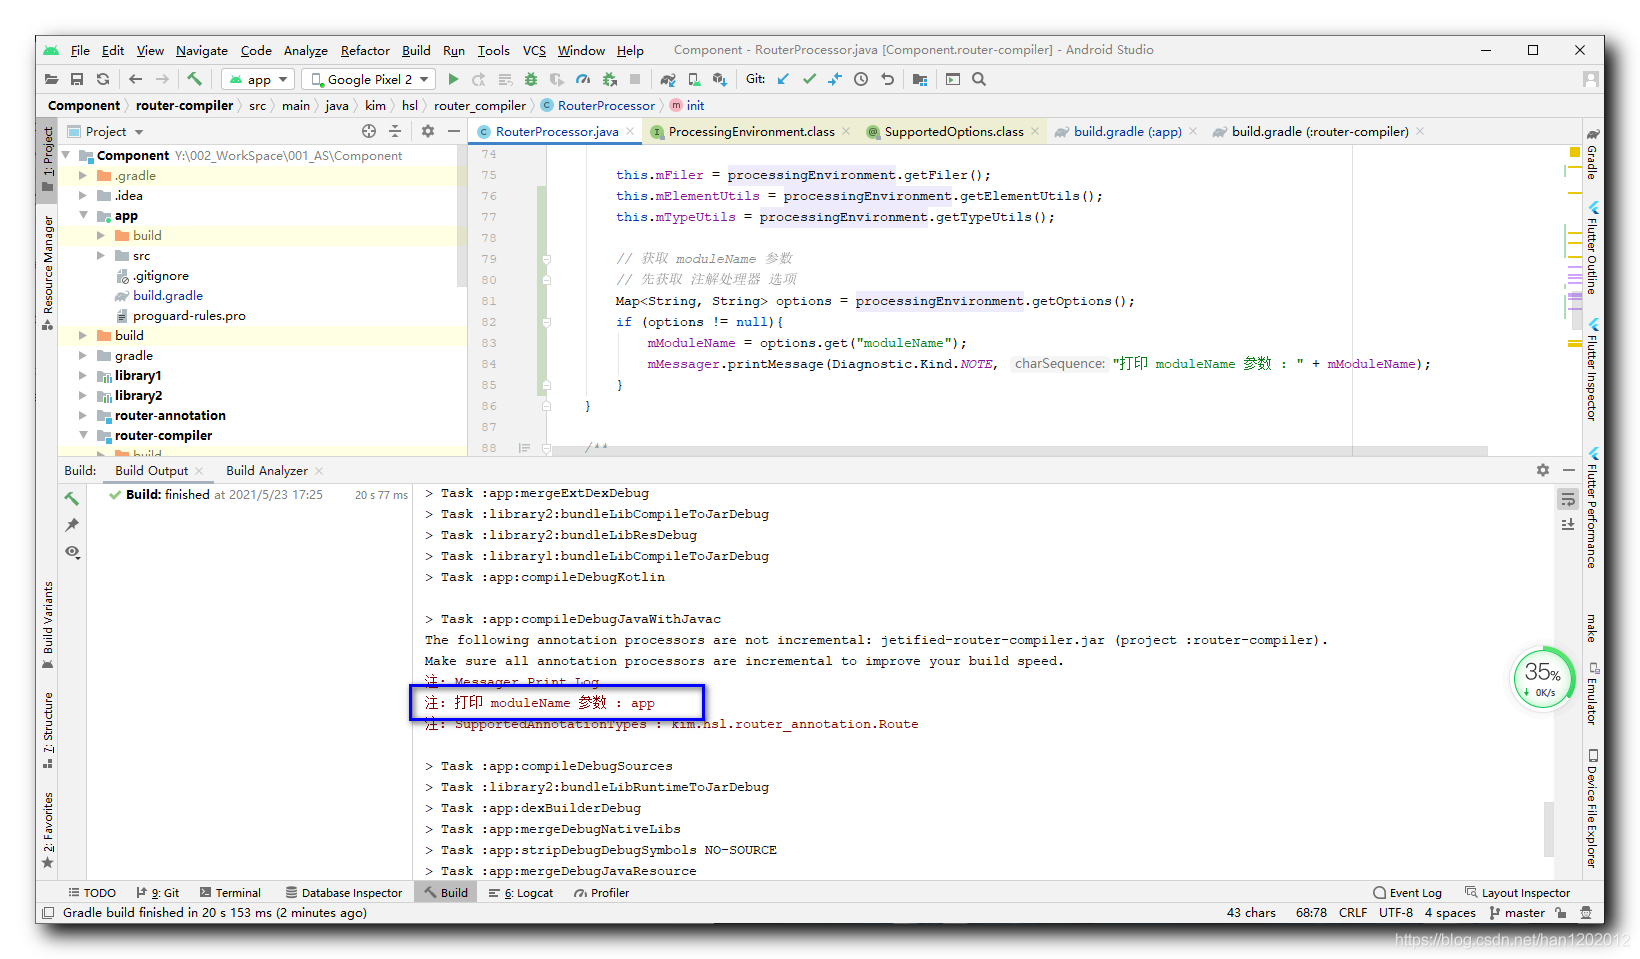Toggle the Device File Explorer panel

[1593, 808]
